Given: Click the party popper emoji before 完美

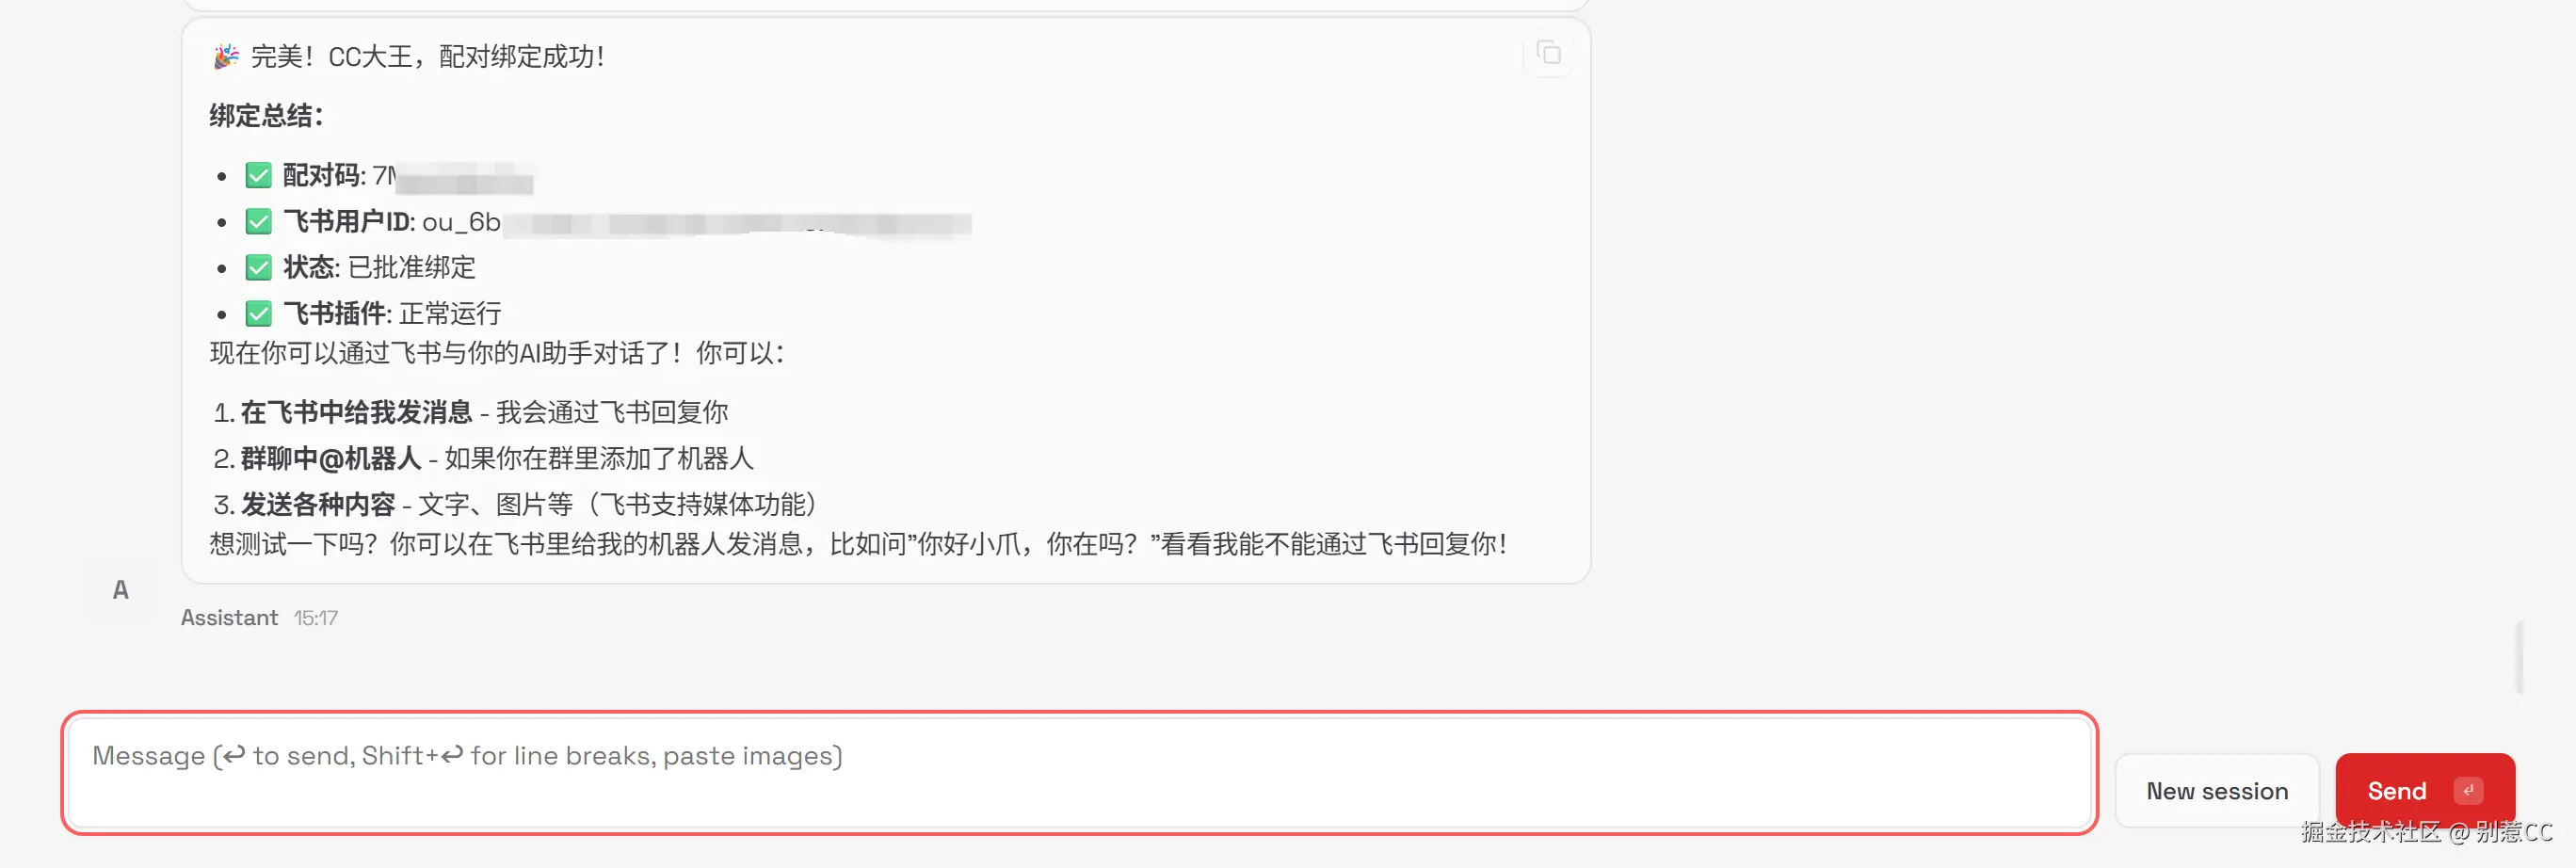Looking at the screenshot, I should pos(226,56).
